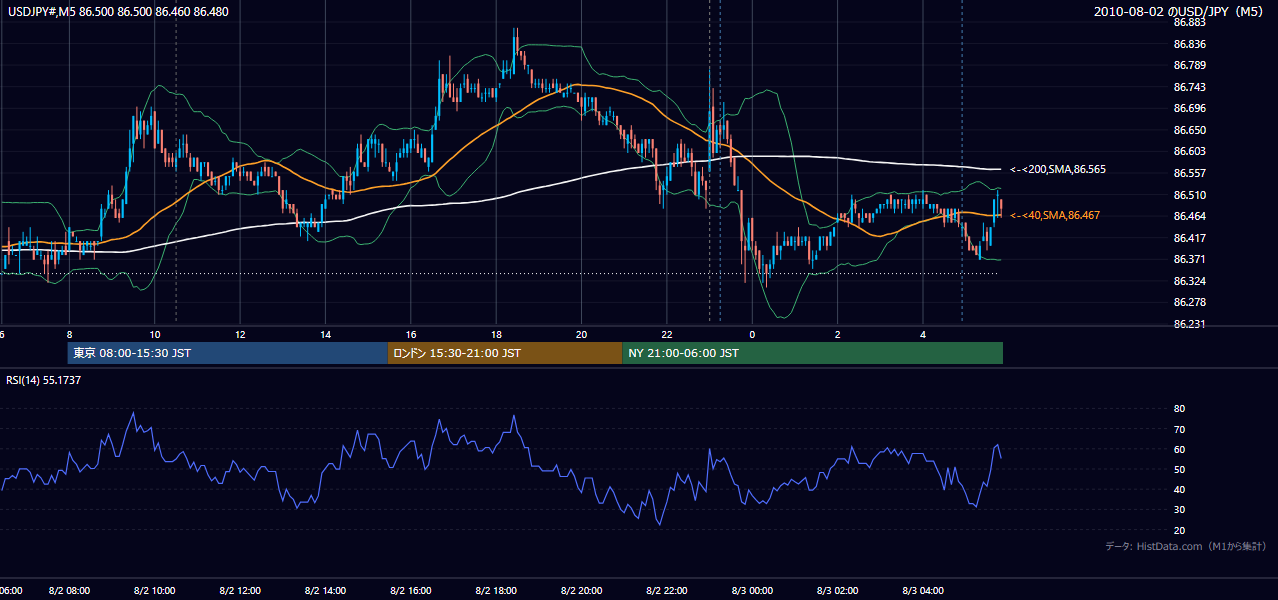Click price level 86.417 on price axis
The image size is (1278, 600).
click(x=1189, y=238)
